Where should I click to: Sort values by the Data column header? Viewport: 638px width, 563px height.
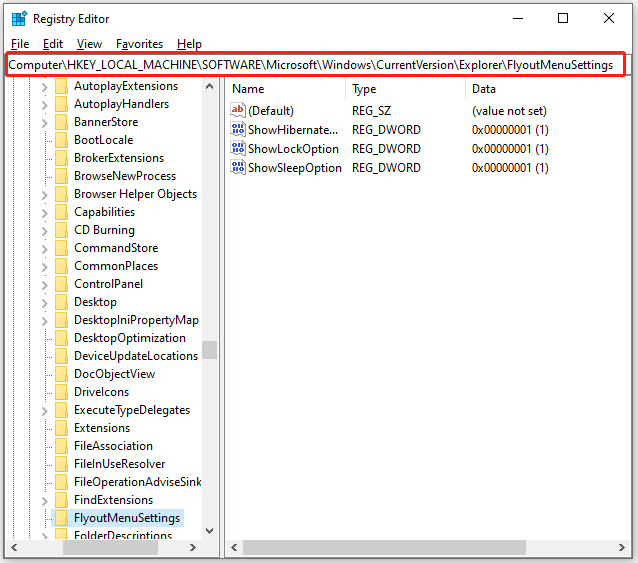click(547, 89)
